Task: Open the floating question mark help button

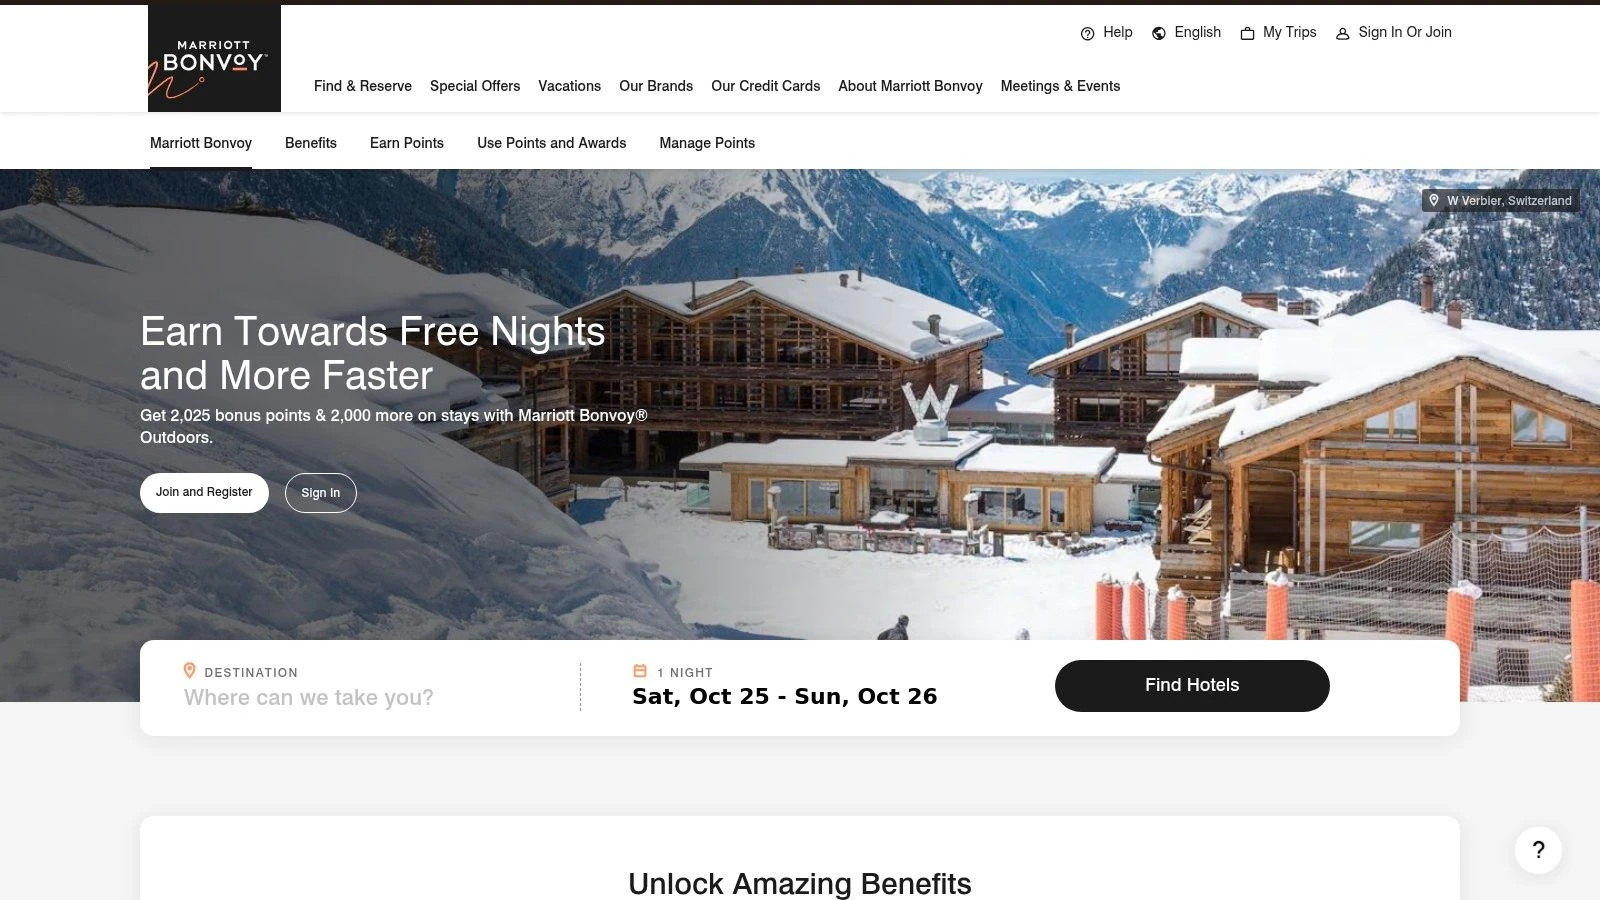Action: point(1538,850)
